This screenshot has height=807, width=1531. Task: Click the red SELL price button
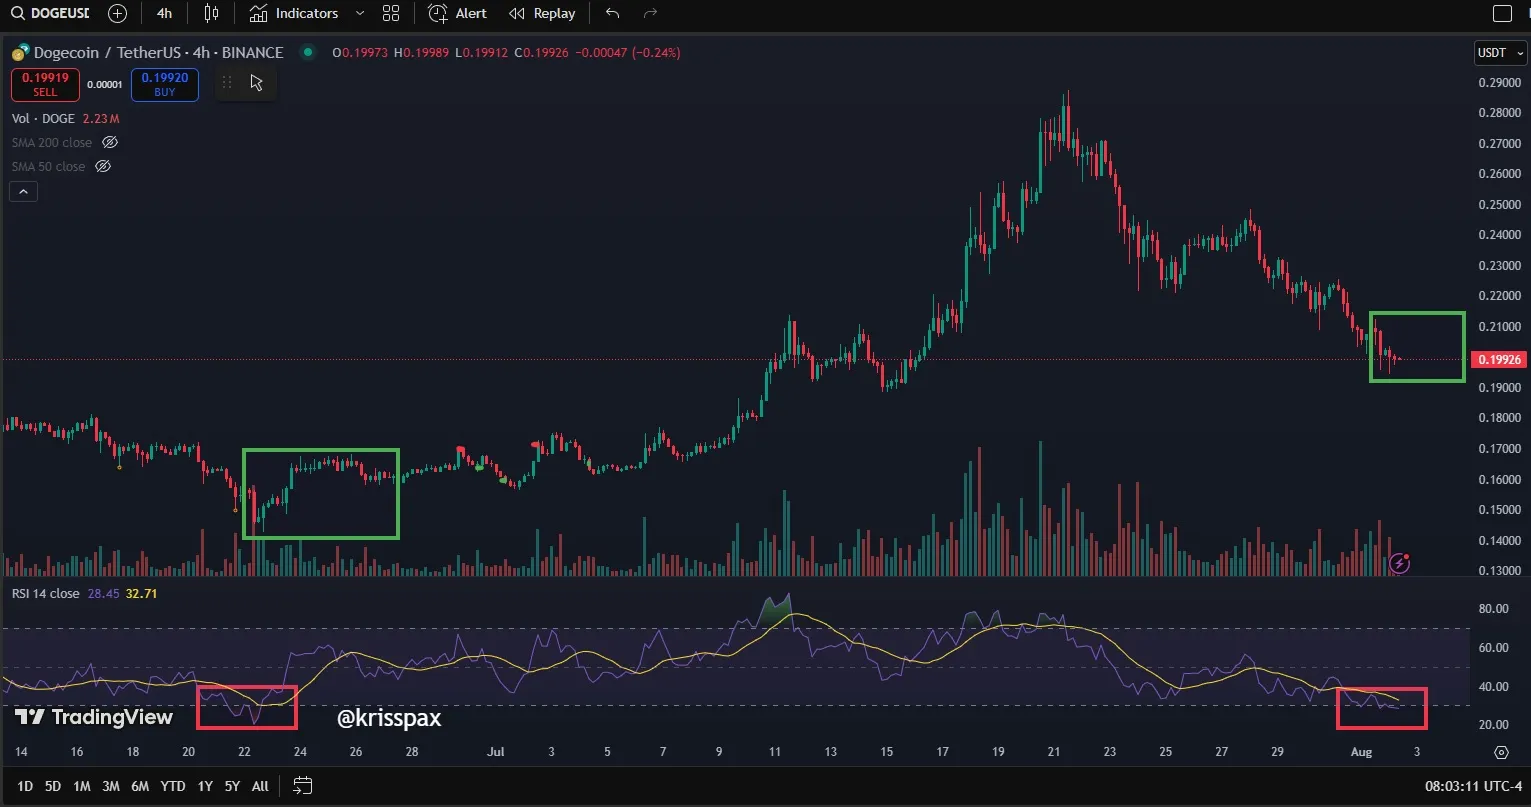45,84
